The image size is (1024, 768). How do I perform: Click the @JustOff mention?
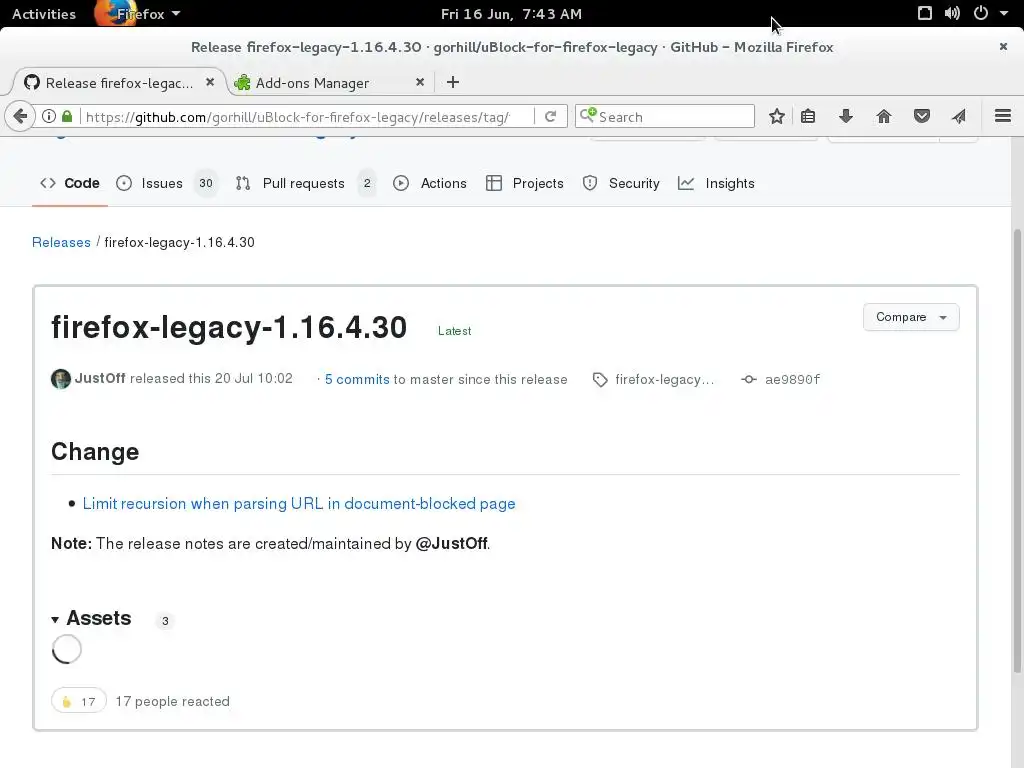[451, 543]
